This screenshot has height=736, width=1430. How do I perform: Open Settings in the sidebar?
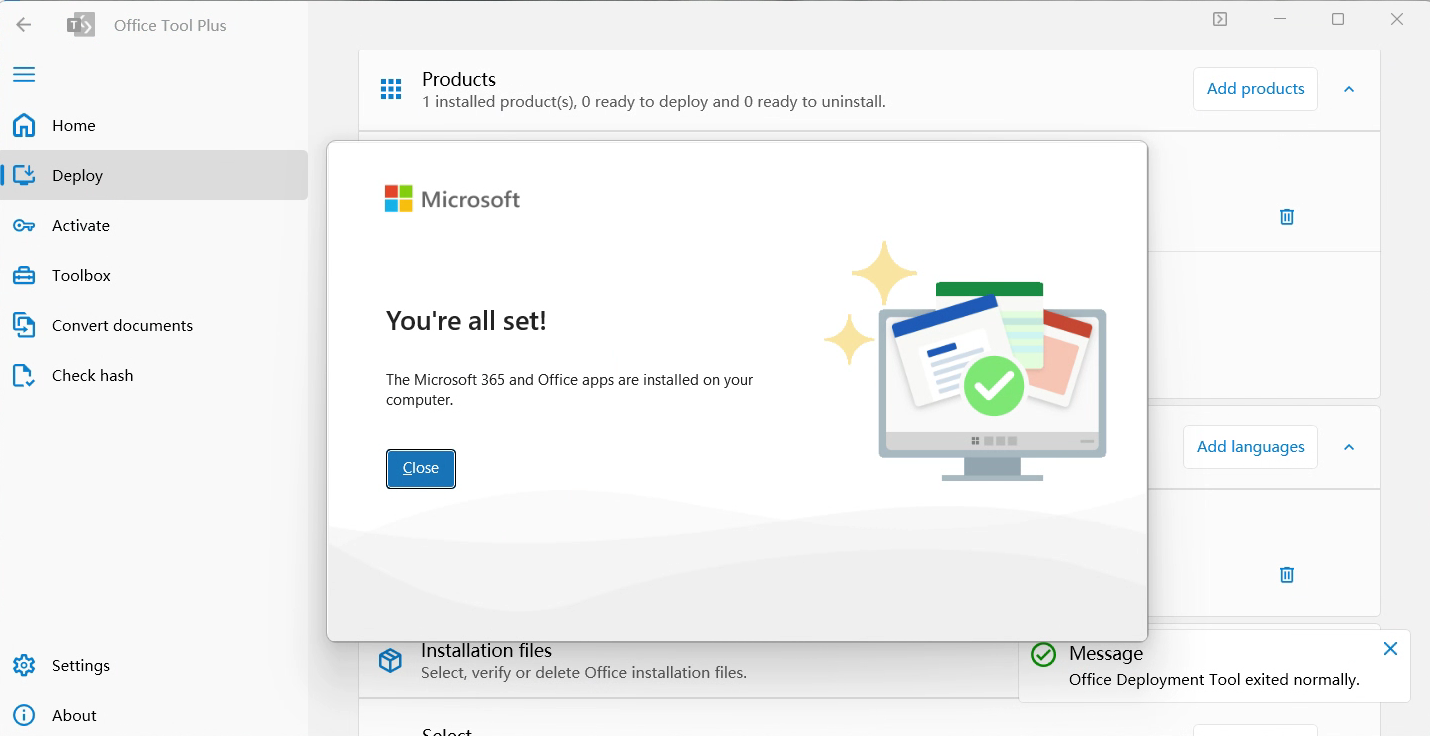click(80, 665)
